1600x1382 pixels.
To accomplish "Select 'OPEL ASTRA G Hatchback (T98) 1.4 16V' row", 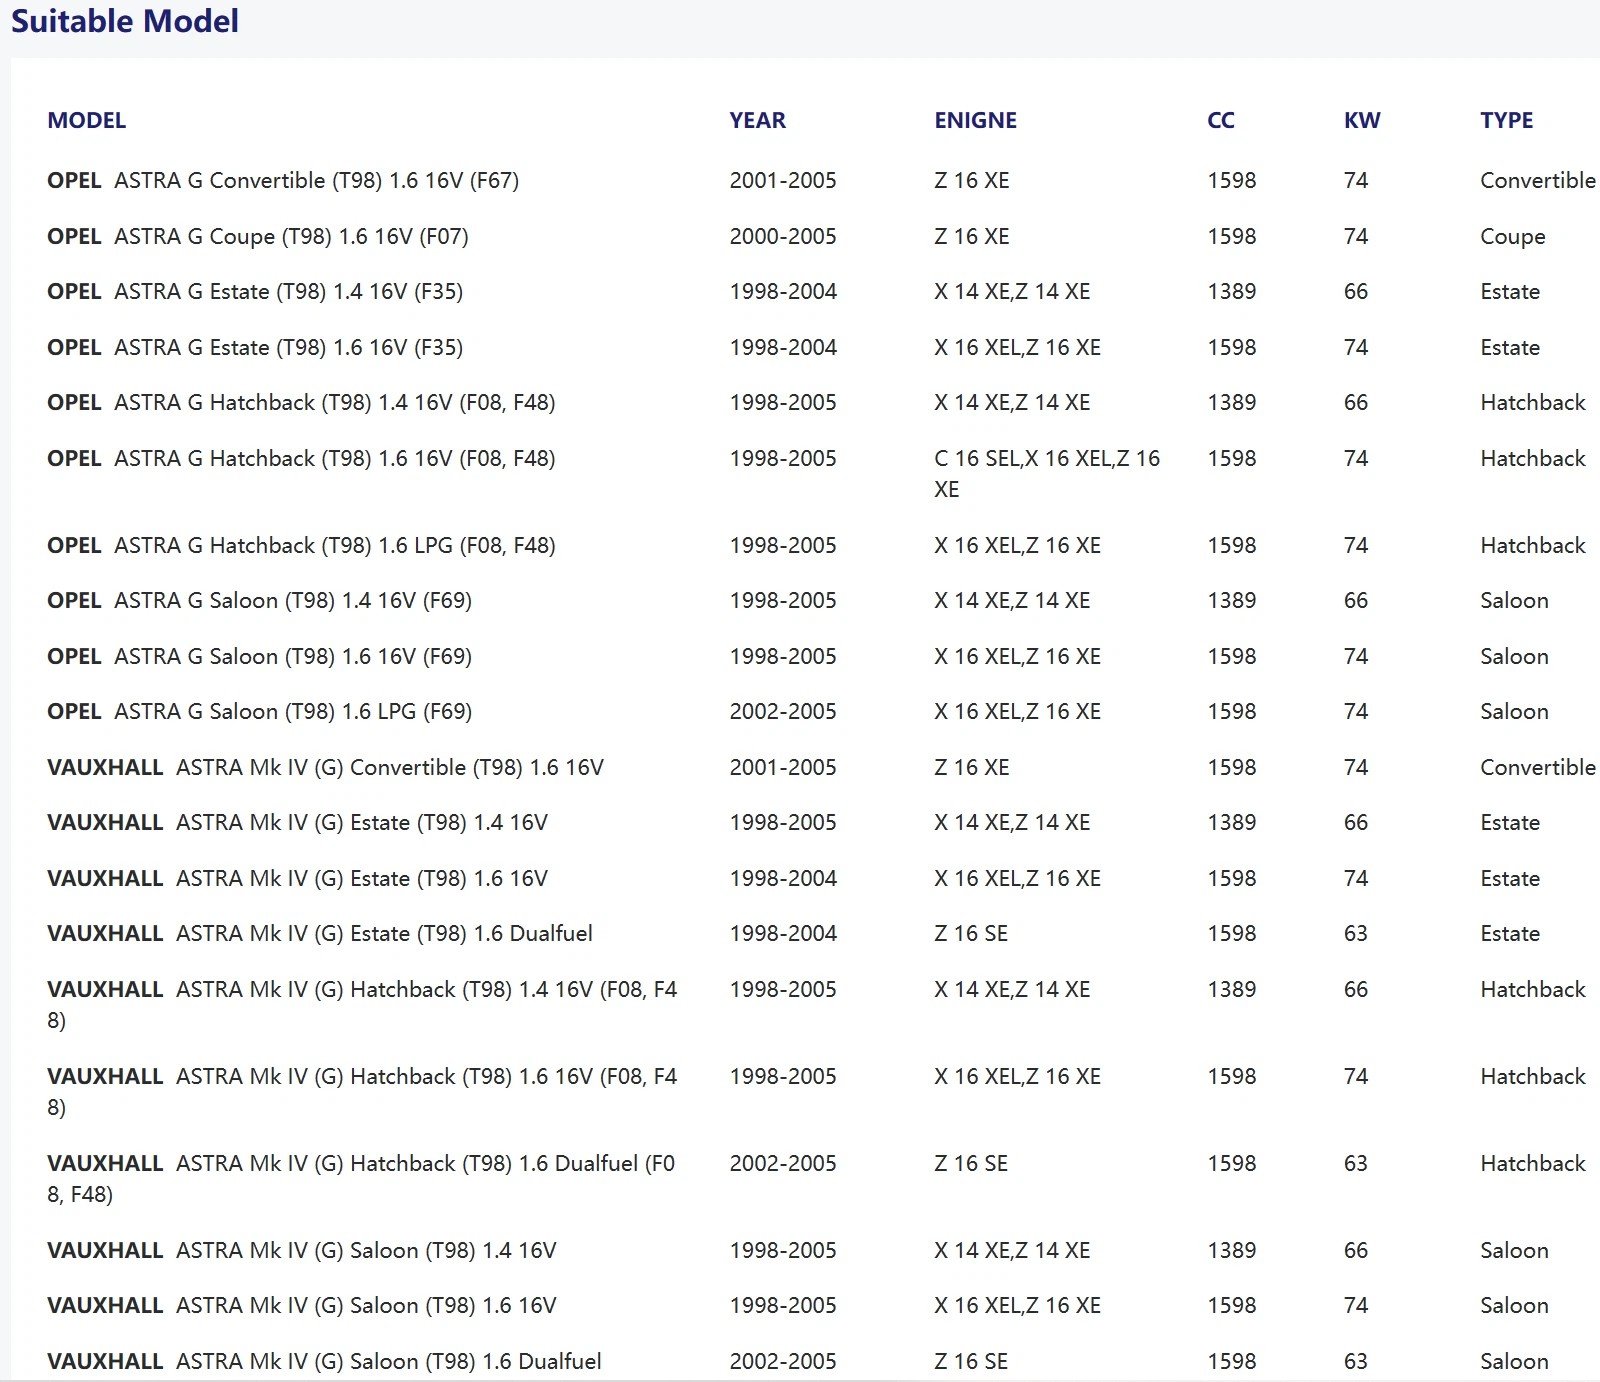I will pyautogui.click(x=301, y=403).
